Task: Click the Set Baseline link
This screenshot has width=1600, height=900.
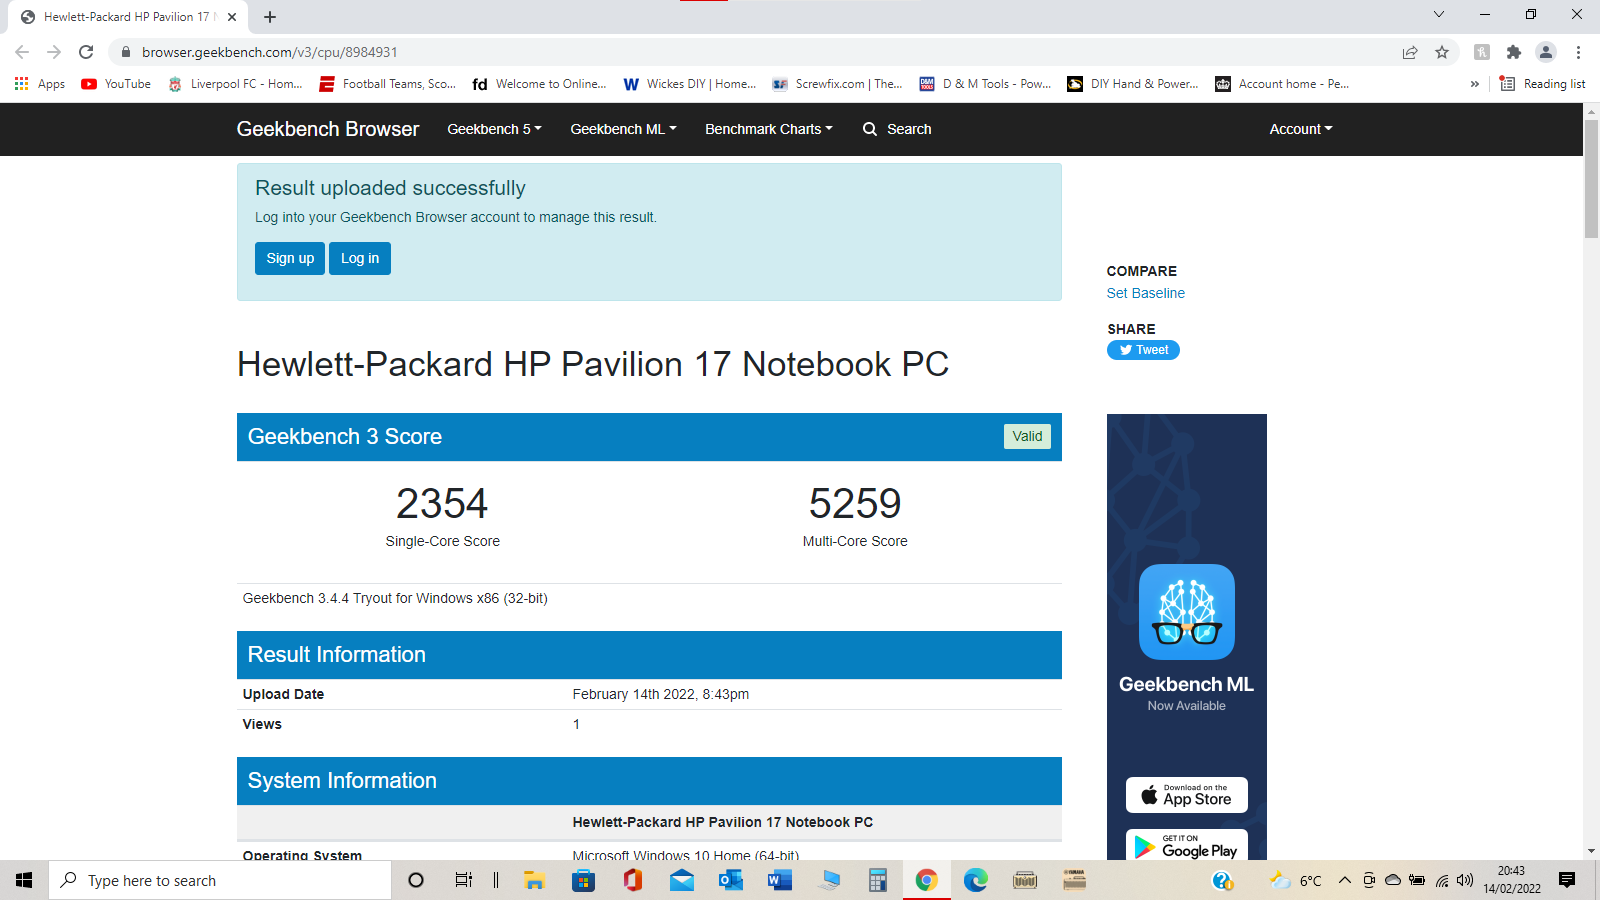Action: [1145, 293]
